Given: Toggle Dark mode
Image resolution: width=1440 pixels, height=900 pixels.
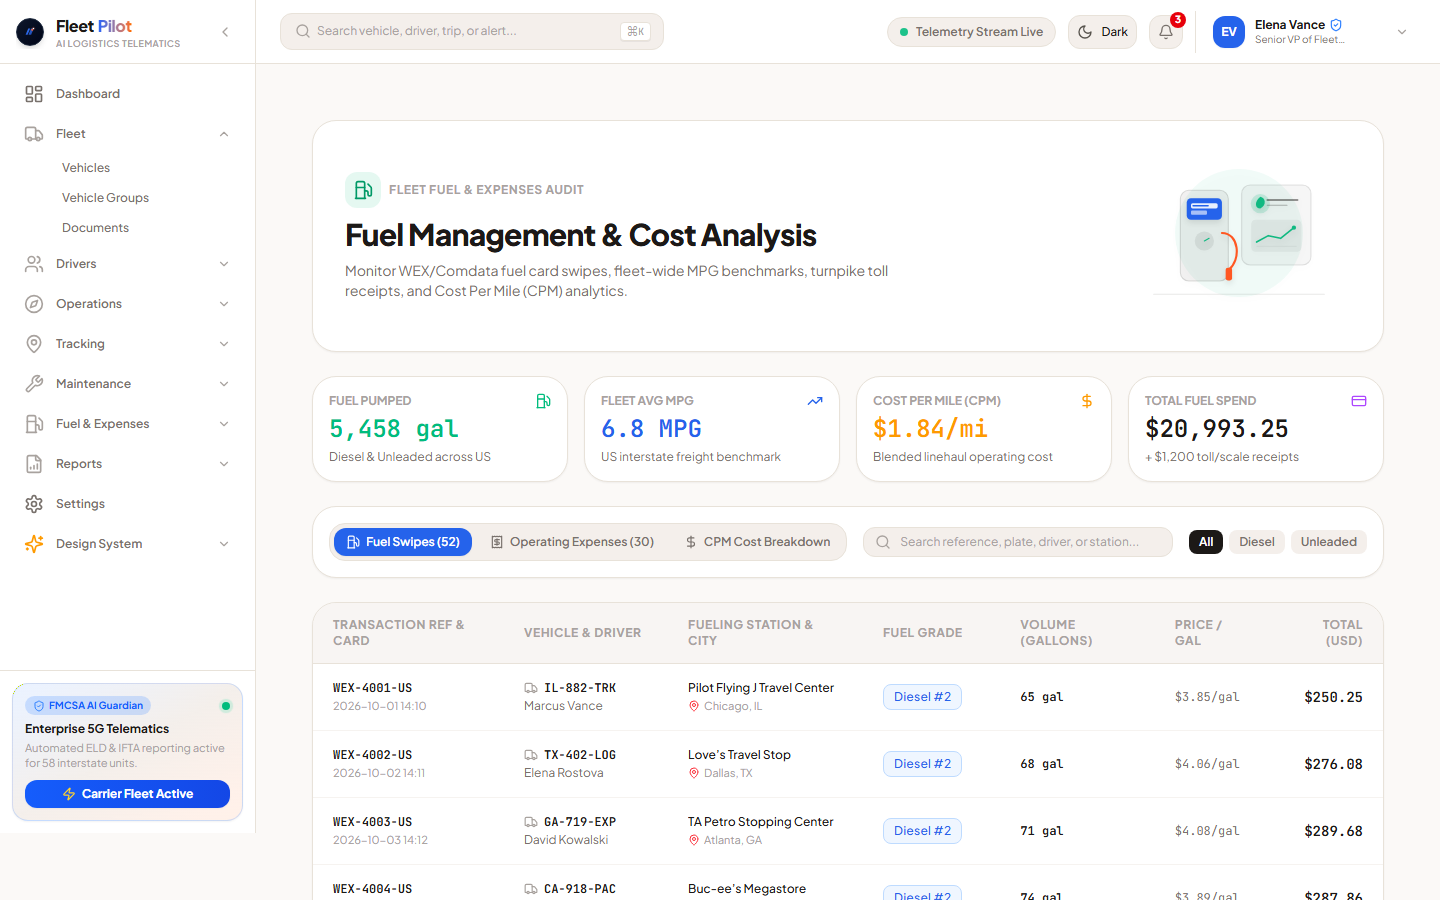Looking at the screenshot, I should pos(1102,32).
